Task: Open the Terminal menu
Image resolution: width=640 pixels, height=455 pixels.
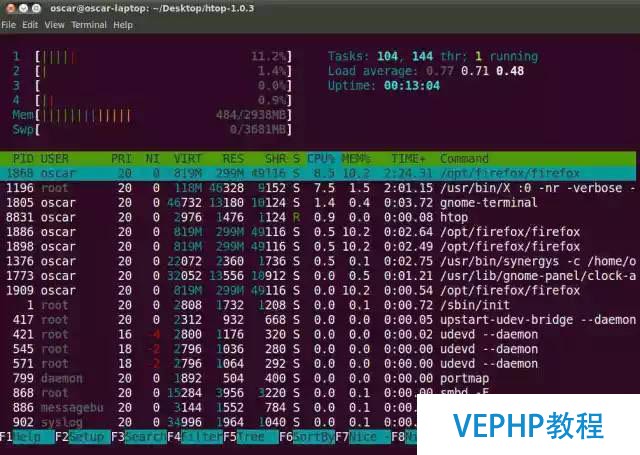Action: point(89,25)
